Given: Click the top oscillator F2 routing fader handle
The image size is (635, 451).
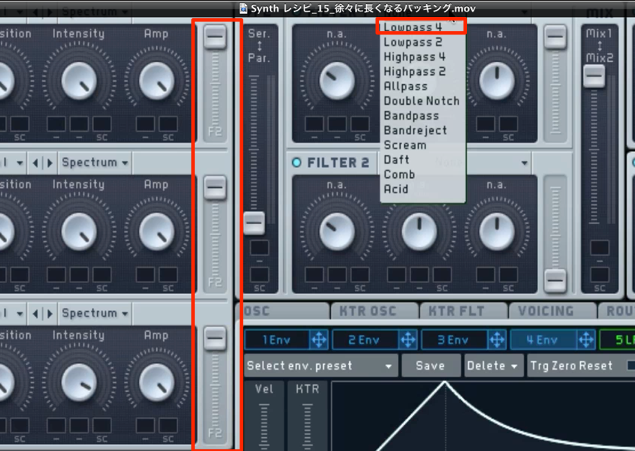Looking at the screenshot, I should coord(215,37).
